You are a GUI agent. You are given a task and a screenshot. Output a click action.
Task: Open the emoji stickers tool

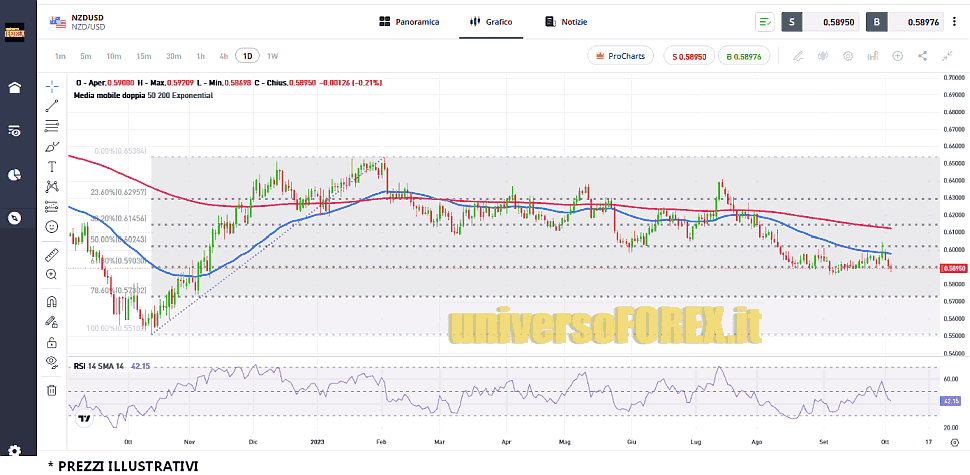coord(52,227)
